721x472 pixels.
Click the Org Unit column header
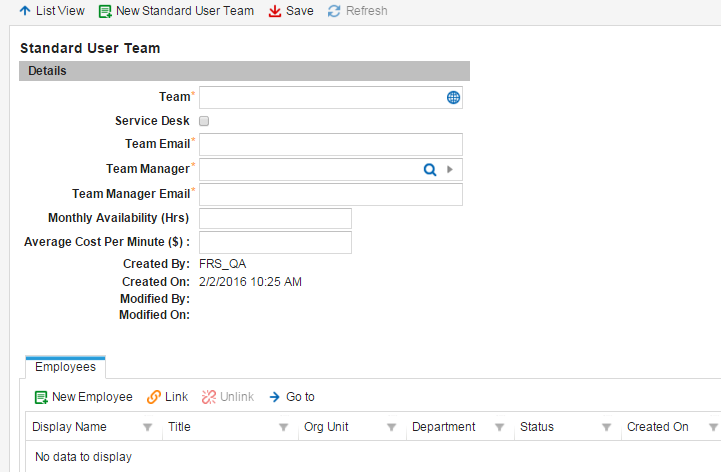[326, 427]
